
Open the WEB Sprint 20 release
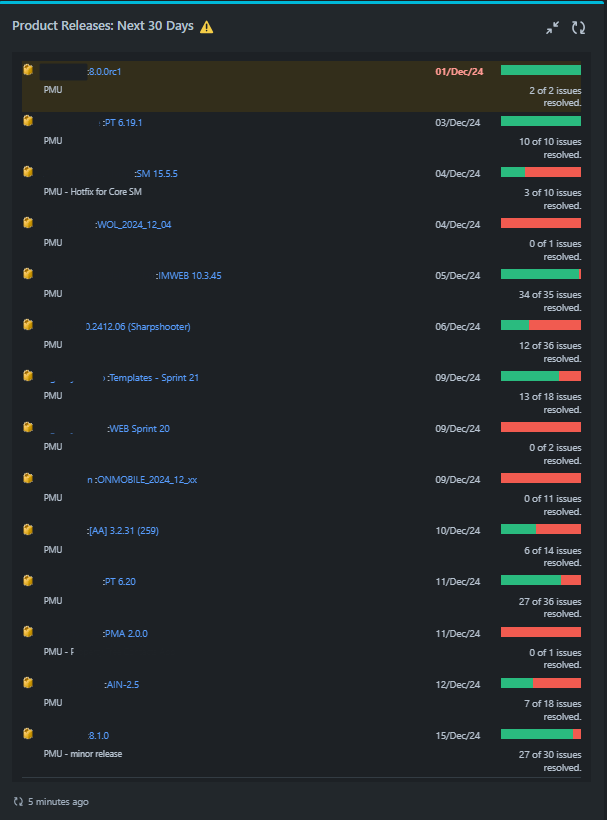pos(139,429)
